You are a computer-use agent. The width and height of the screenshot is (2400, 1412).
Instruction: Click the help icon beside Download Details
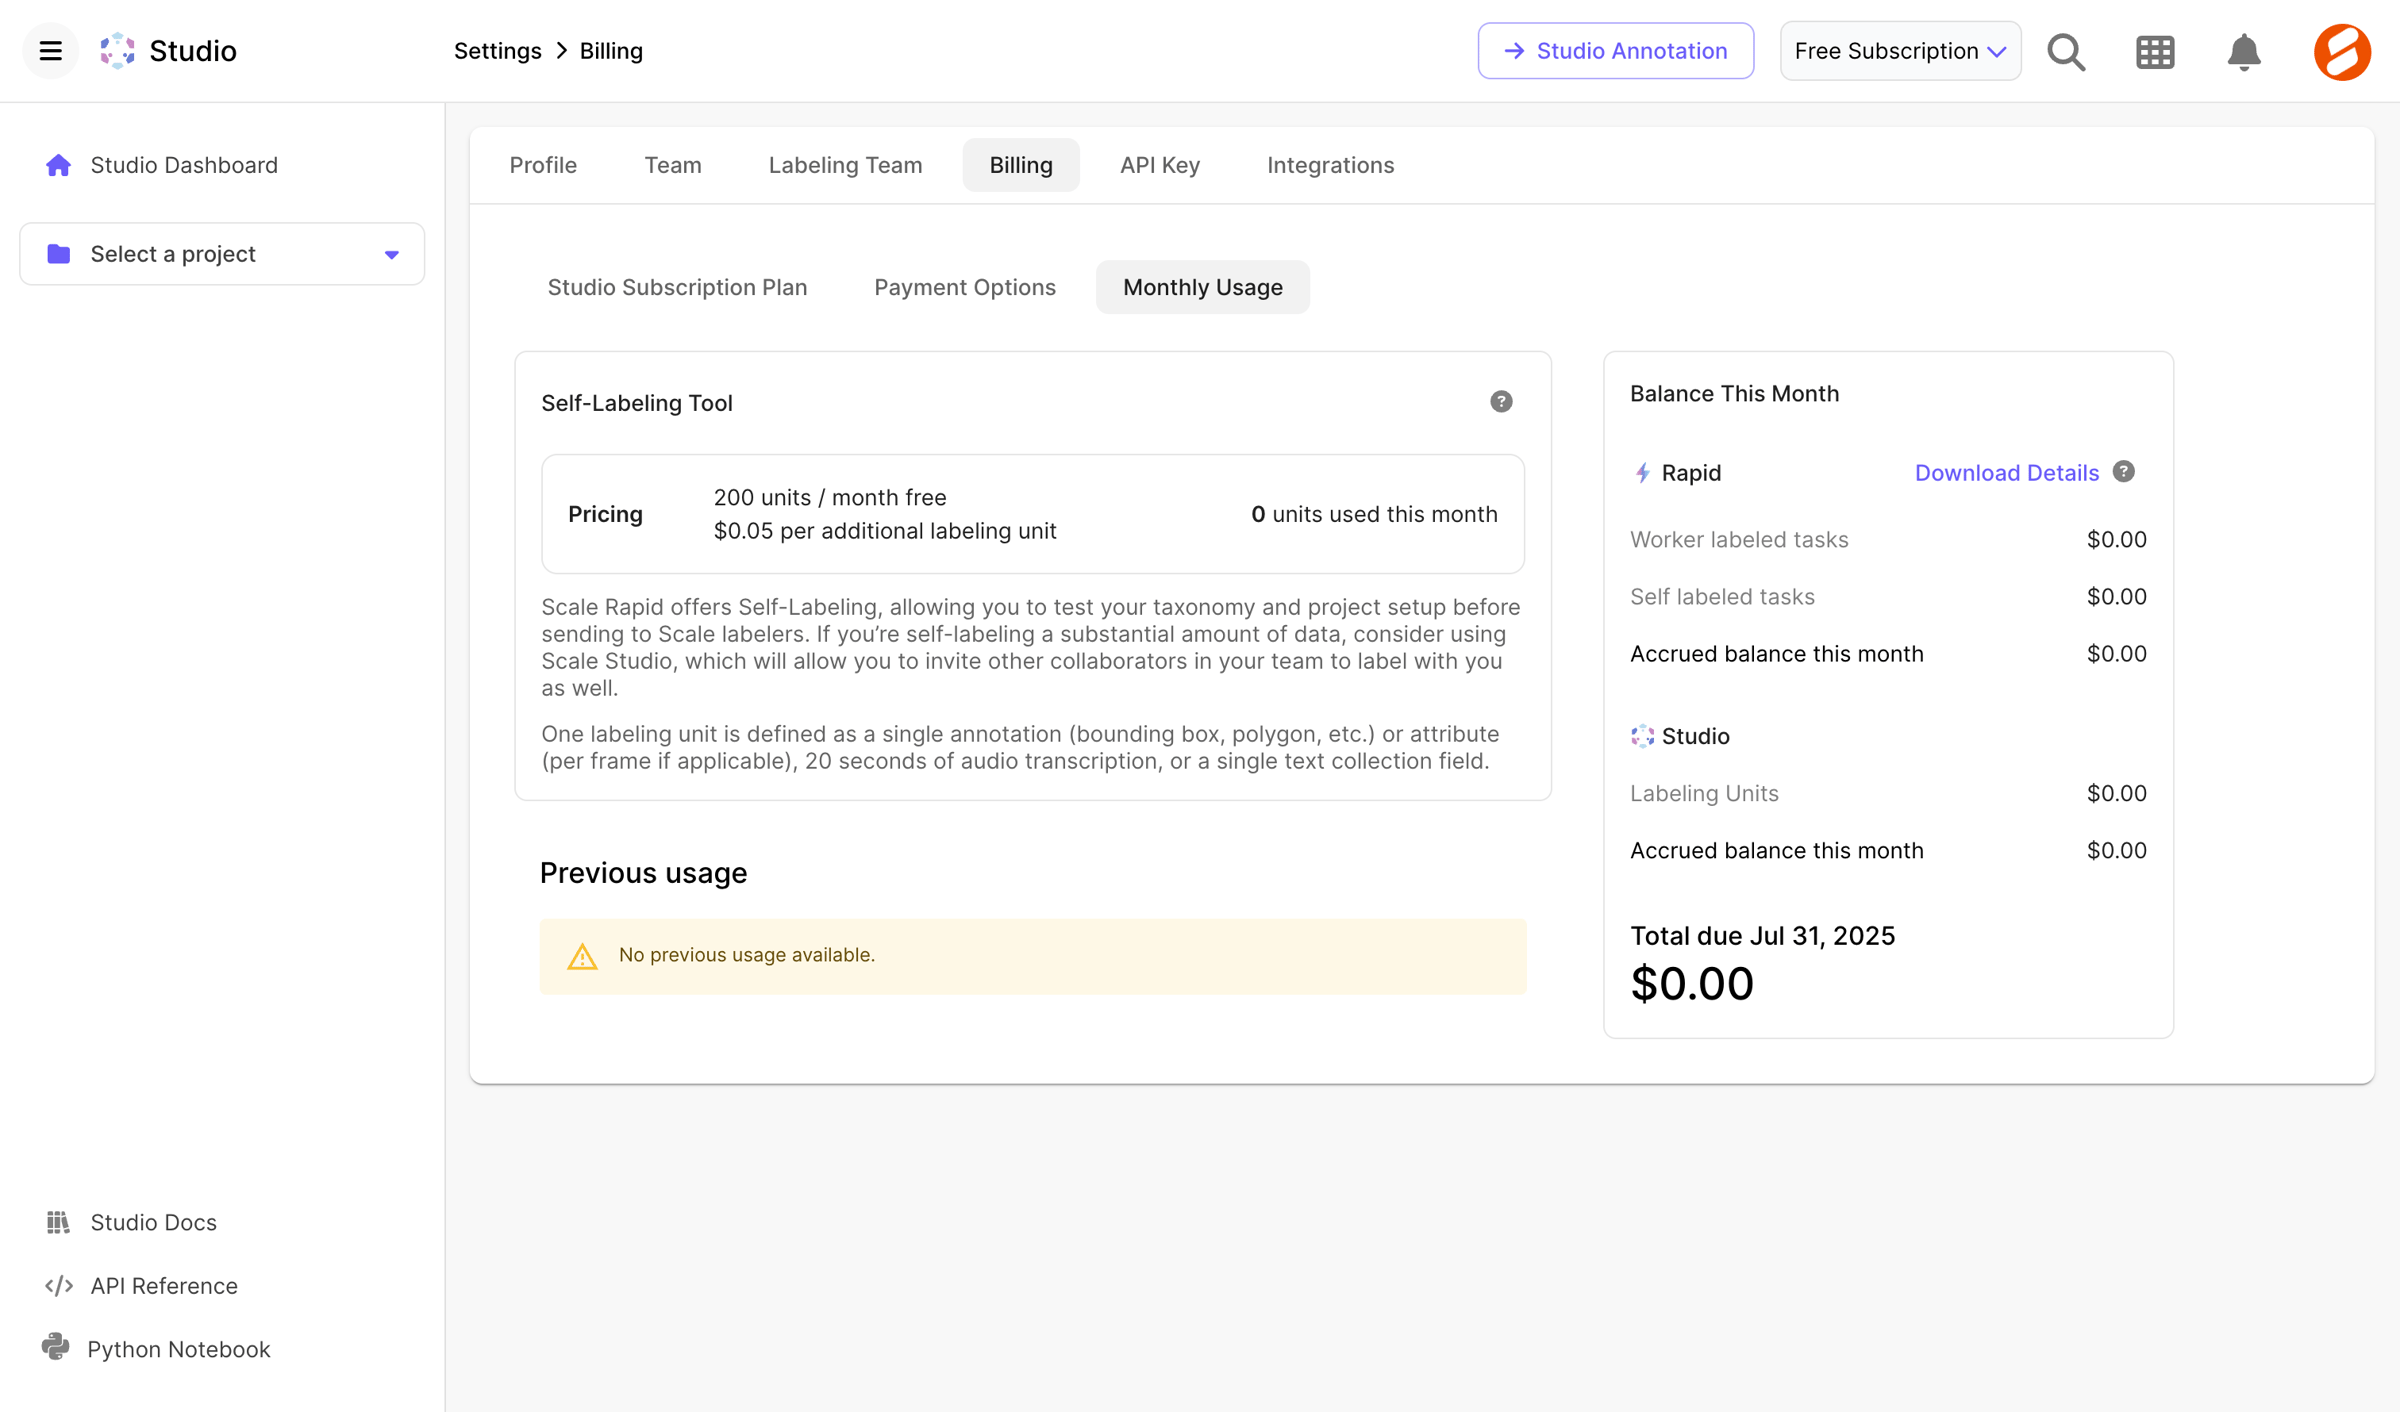tap(2124, 472)
